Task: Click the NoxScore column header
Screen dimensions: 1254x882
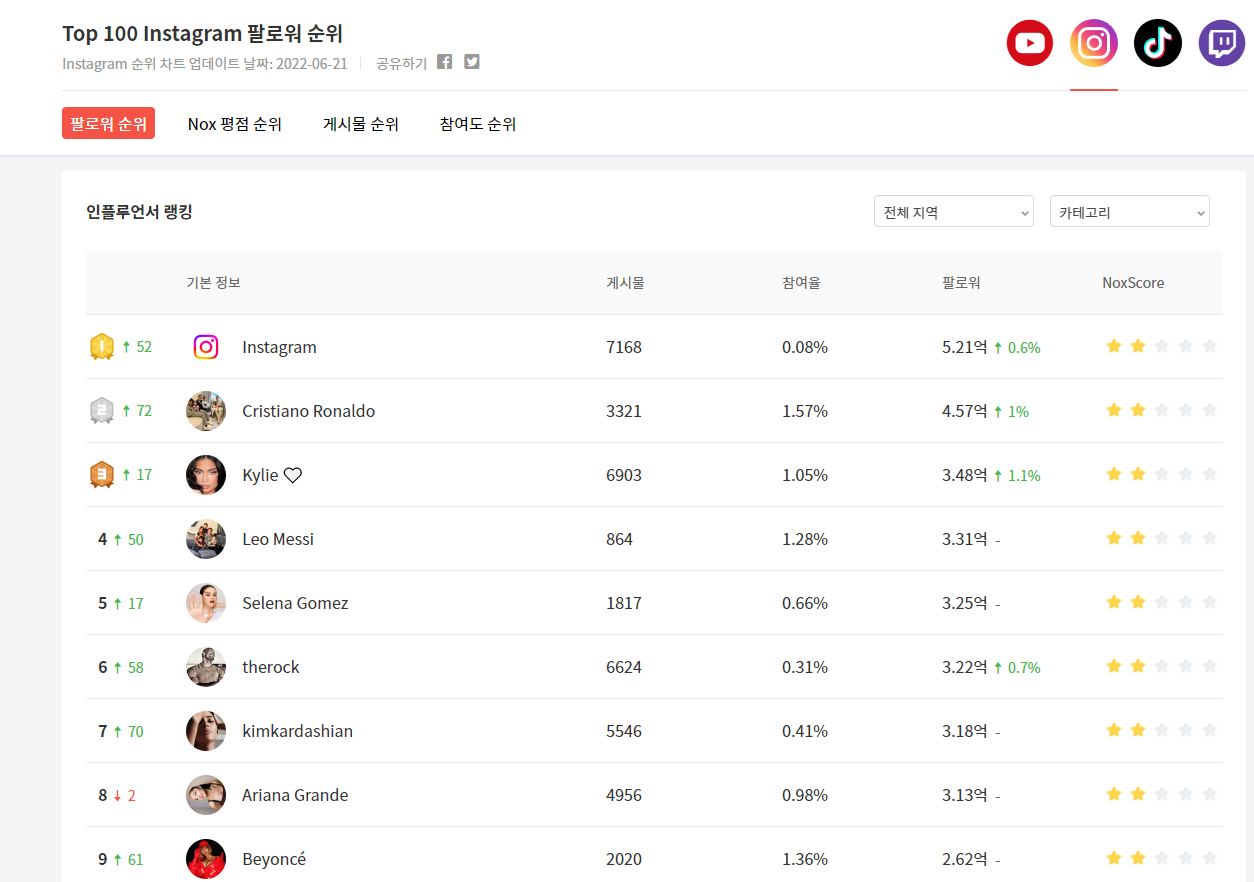Action: click(1133, 283)
